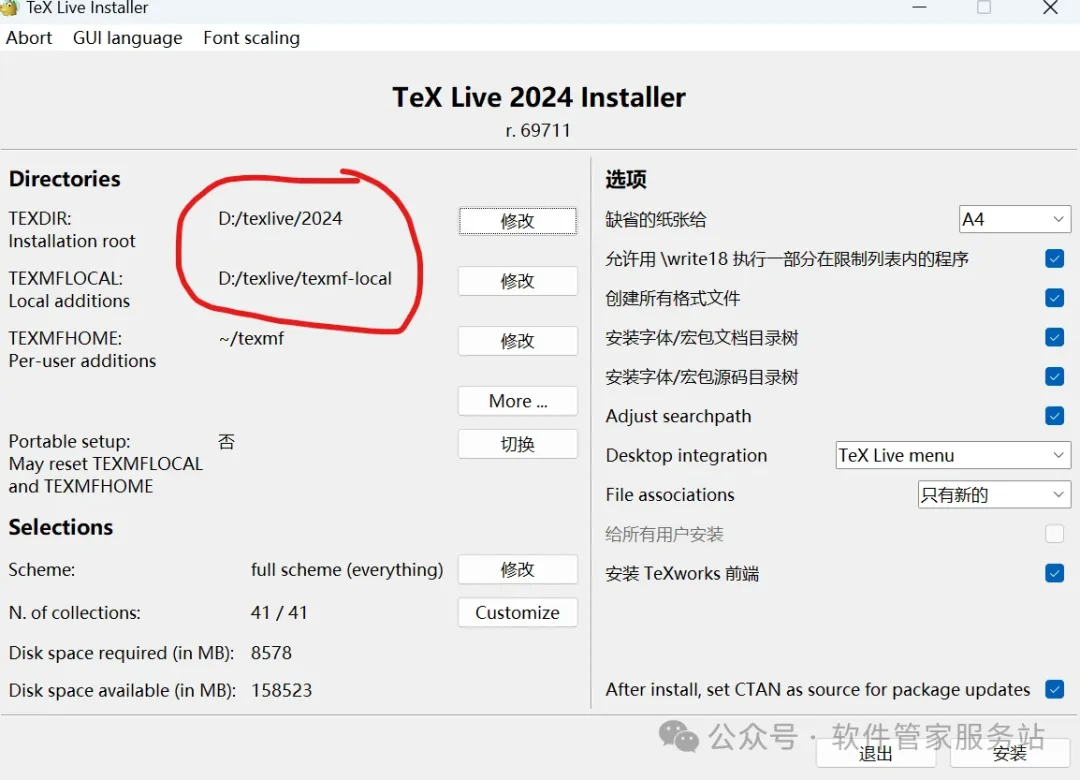Toggle the 给所有用户安装 checkbox
Screen dimensions: 1080x780
coord(1055,534)
